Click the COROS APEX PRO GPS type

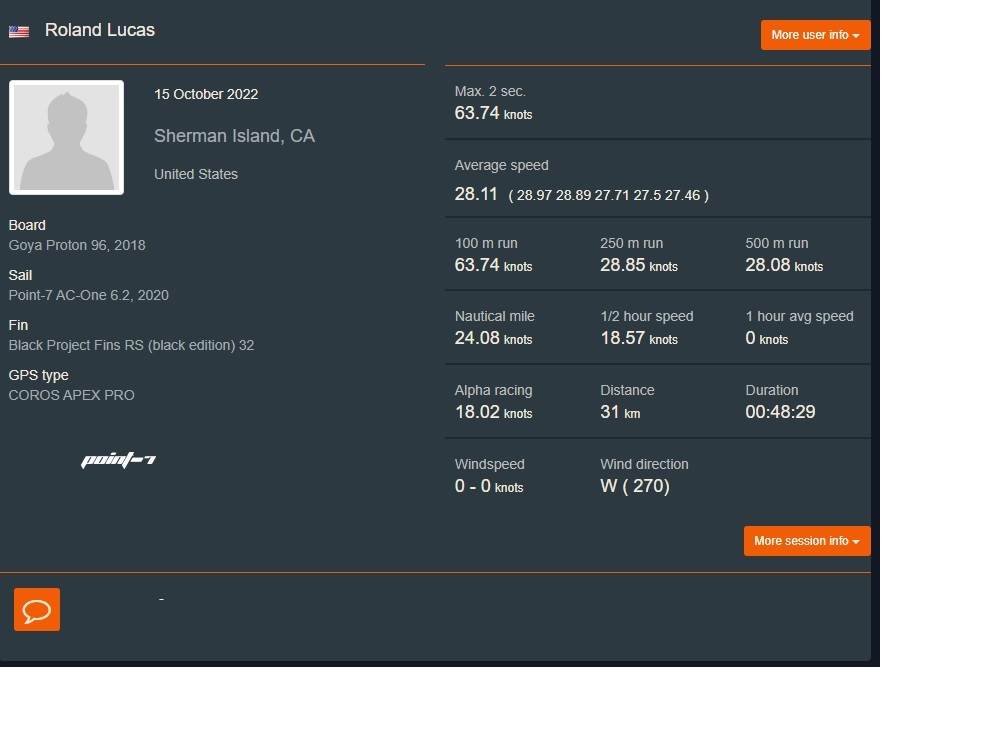click(x=71, y=395)
